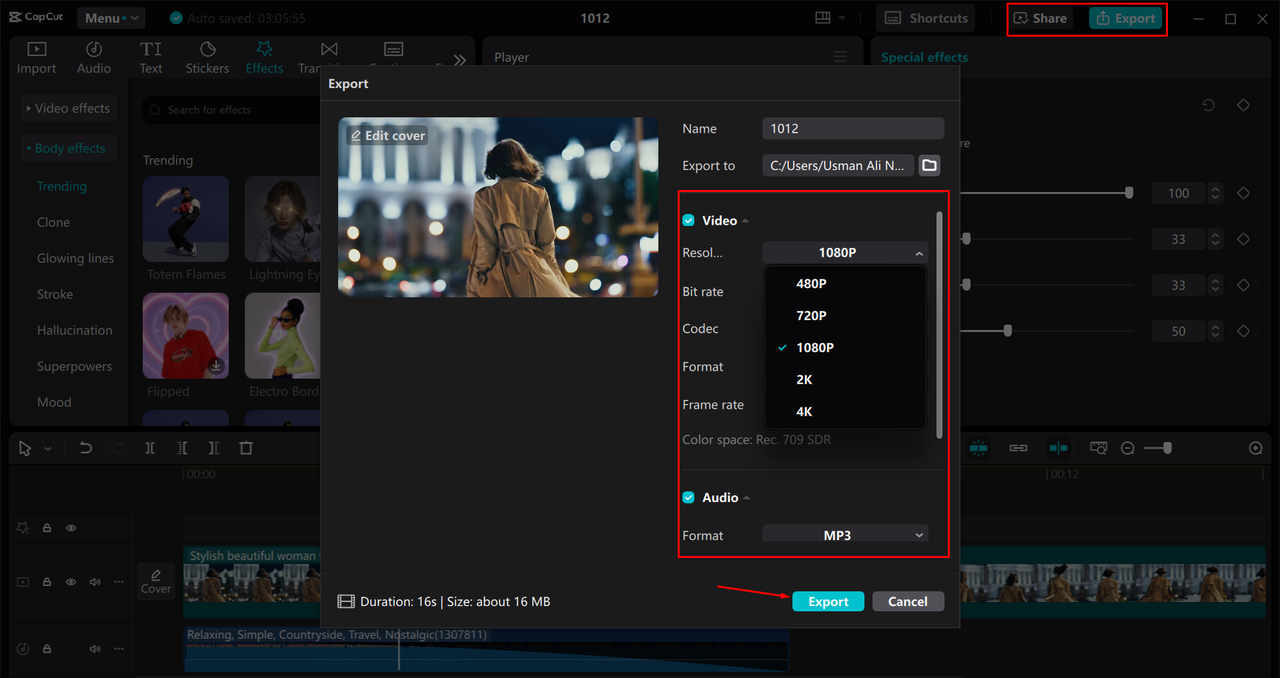Mute the audio track speaker icon

pos(95,649)
